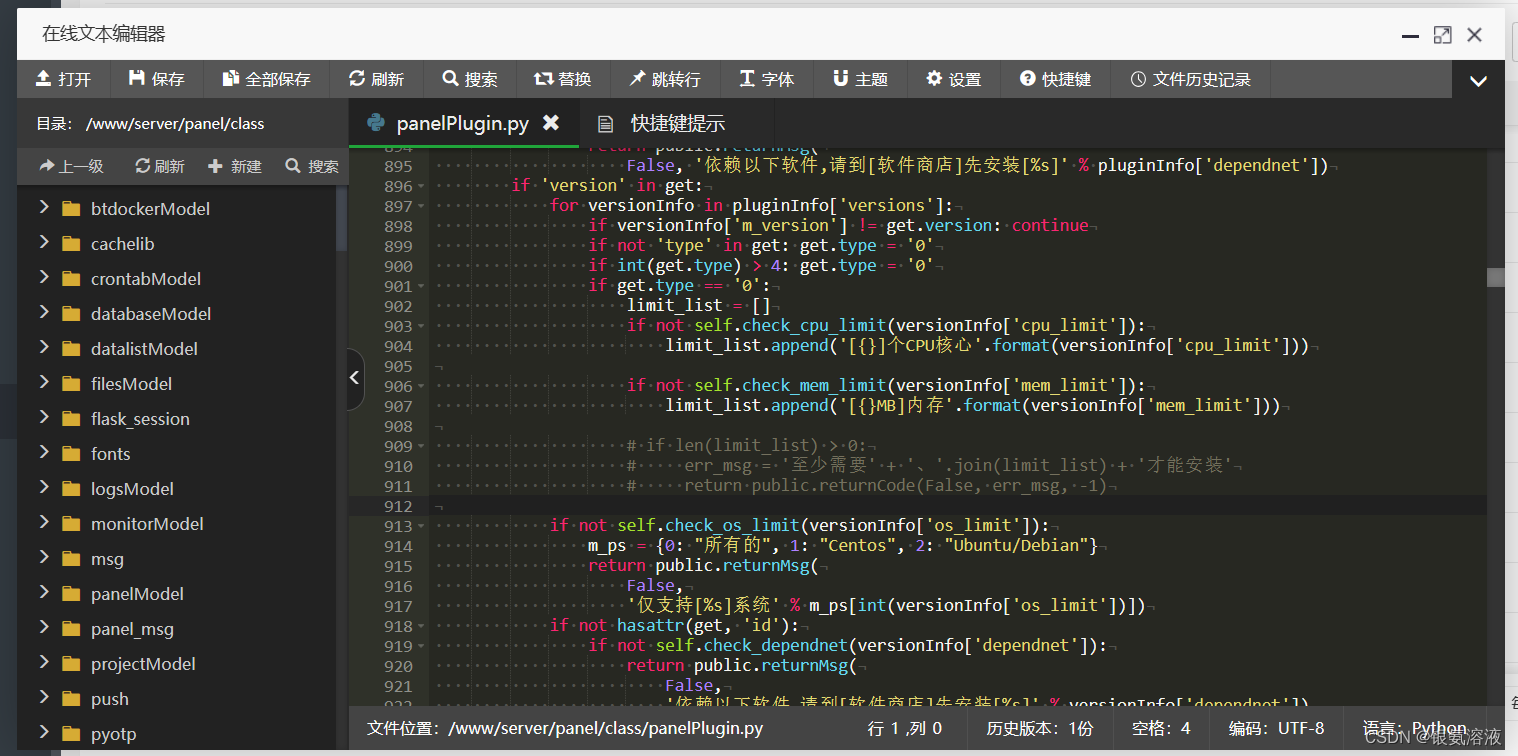The image size is (1518, 756).
Task: Click line number 912 in gutter
Action: coord(397,506)
